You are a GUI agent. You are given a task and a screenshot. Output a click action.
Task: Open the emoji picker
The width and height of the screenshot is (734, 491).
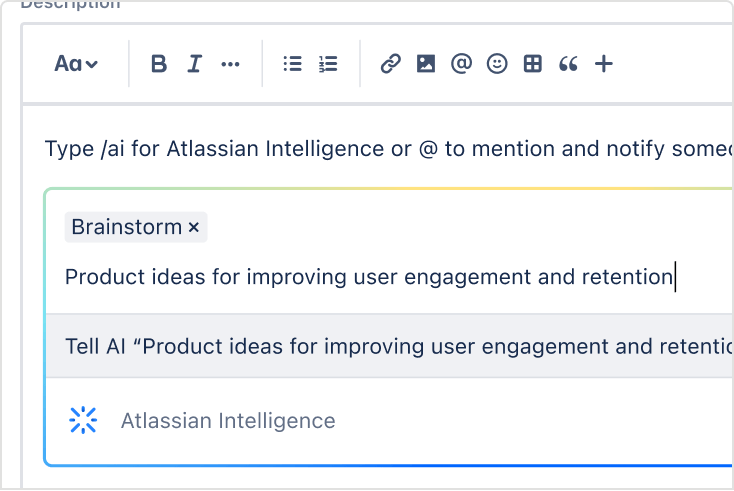[497, 64]
